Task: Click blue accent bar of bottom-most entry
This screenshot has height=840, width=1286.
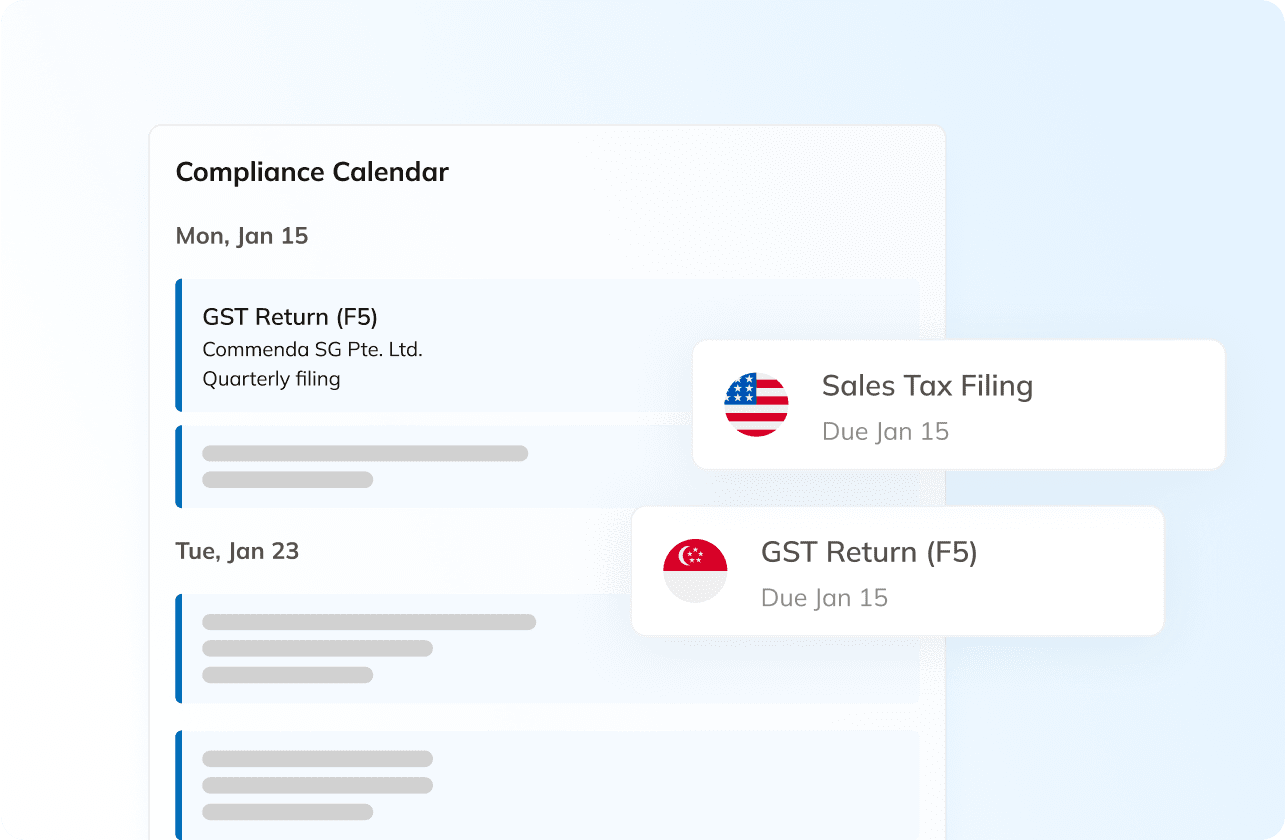Action: coord(179,785)
